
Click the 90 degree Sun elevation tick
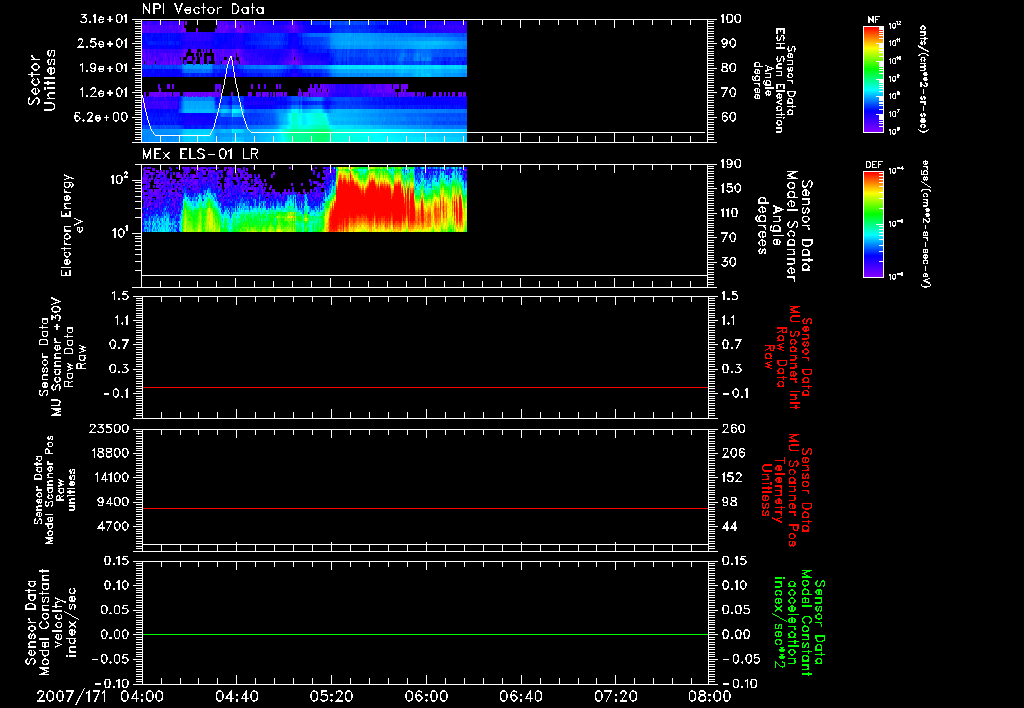pos(729,43)
